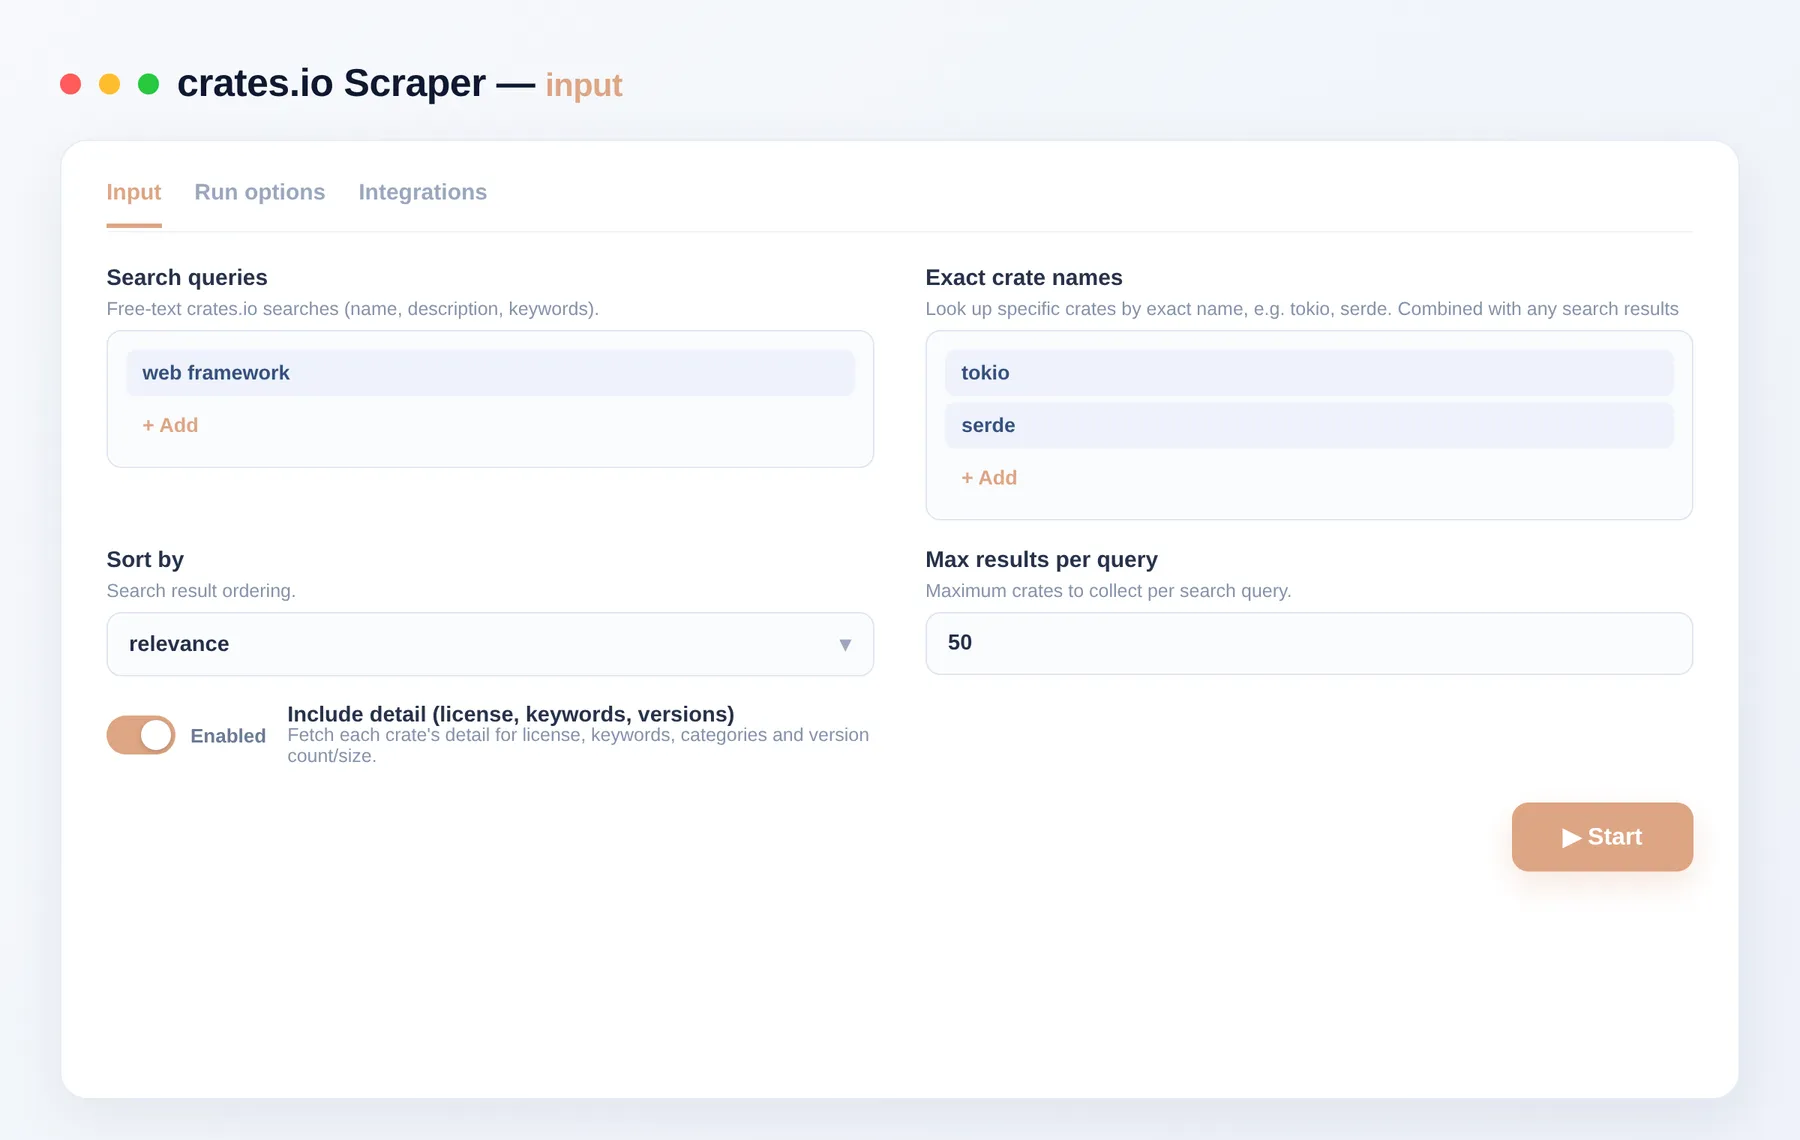1800x1140 pixels.
Task: Select the 'serde' crate name entry
Action: (x=1309, y=425)
